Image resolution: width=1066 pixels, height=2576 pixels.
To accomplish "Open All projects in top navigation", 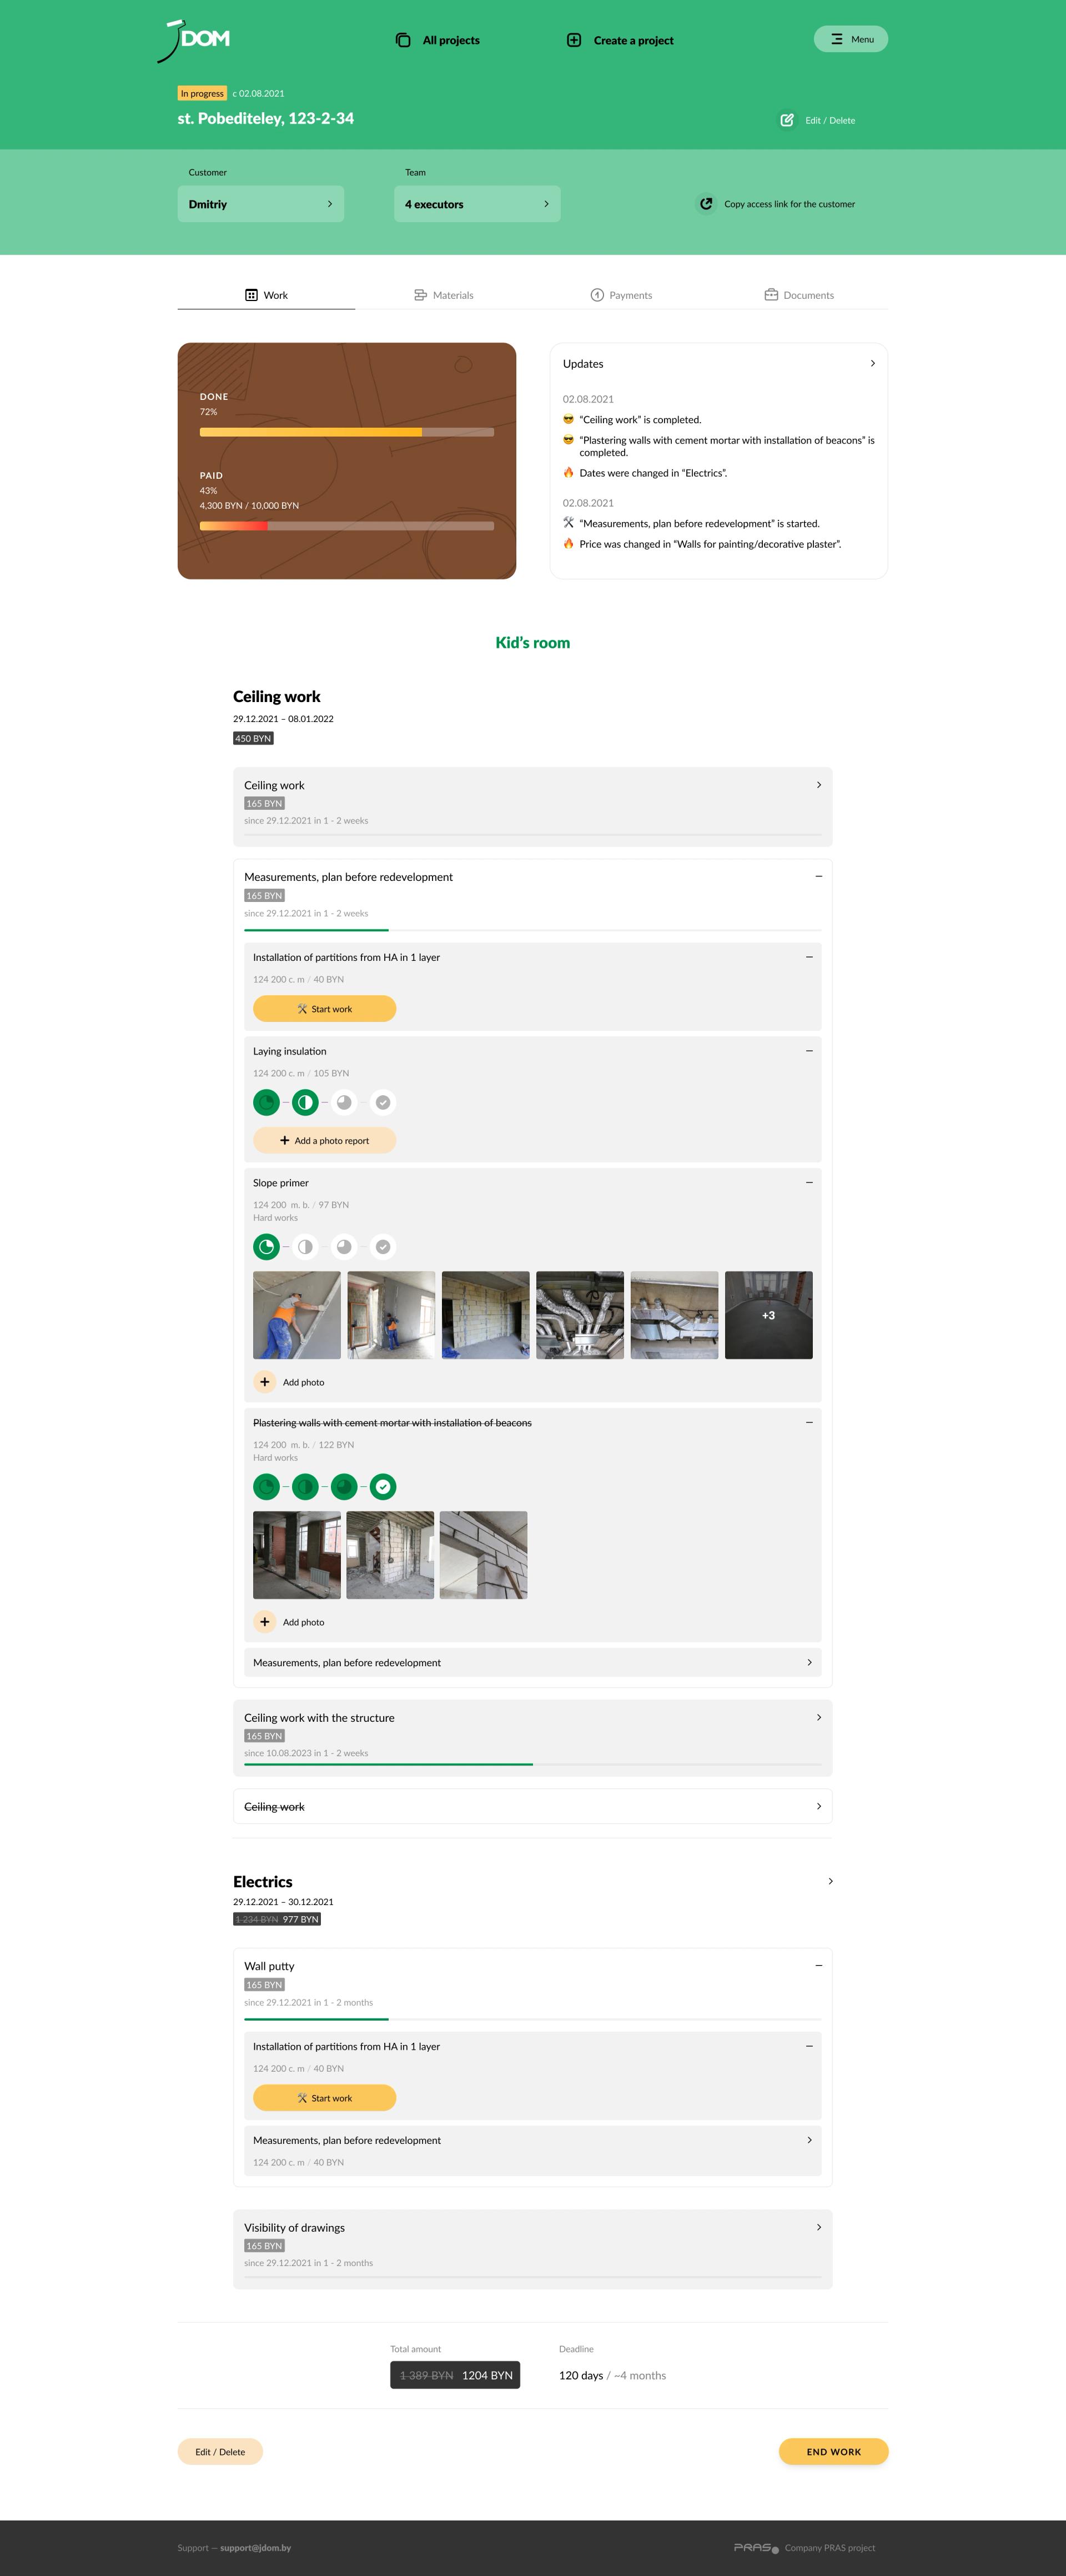I will pos(438,40).
